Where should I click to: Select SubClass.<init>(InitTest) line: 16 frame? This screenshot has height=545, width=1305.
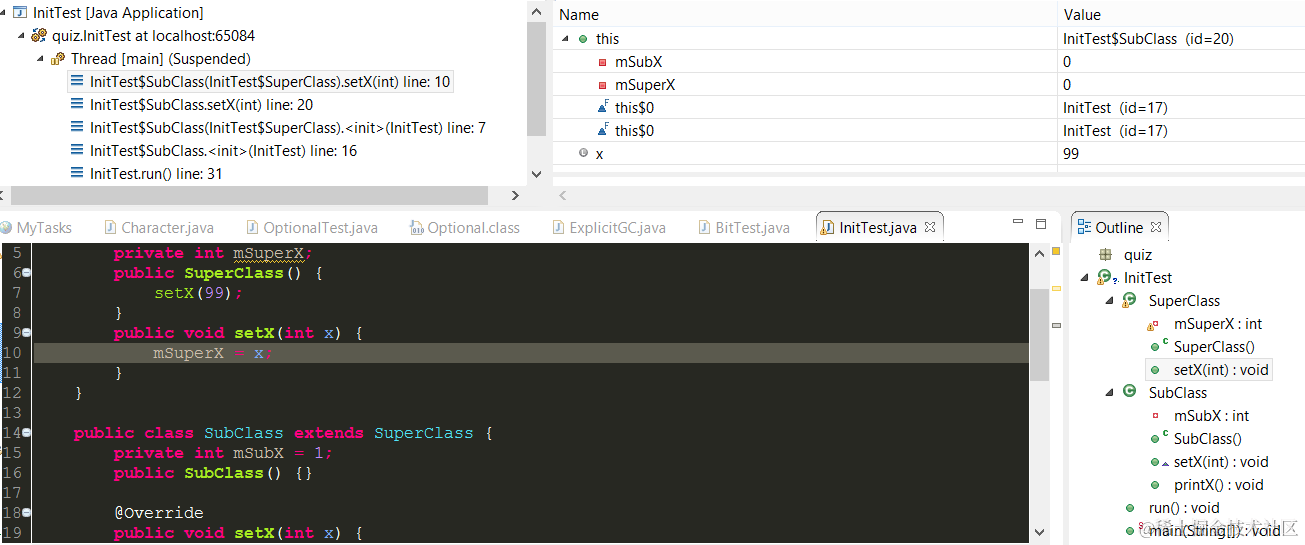223,151
